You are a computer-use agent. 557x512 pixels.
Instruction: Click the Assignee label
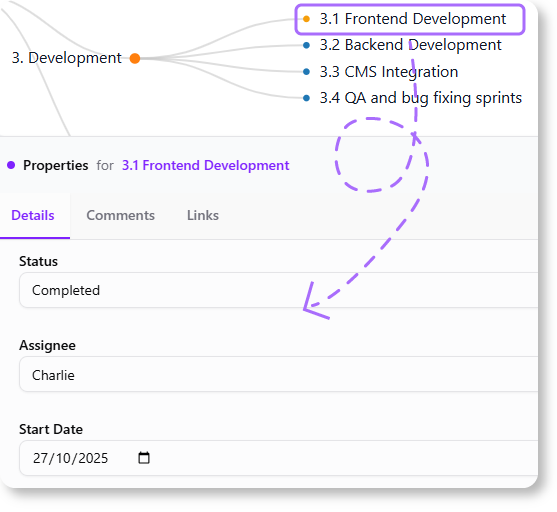coord(47,345)
